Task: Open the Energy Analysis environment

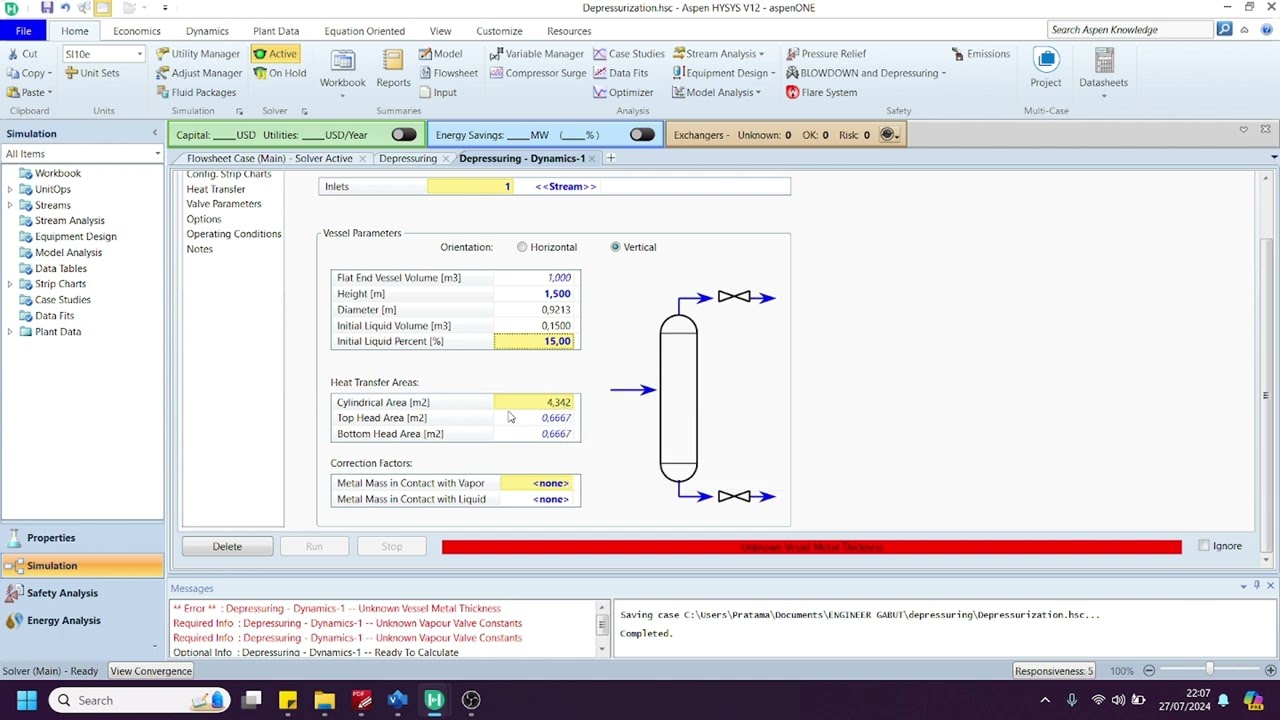Action: tap(82, 620)
